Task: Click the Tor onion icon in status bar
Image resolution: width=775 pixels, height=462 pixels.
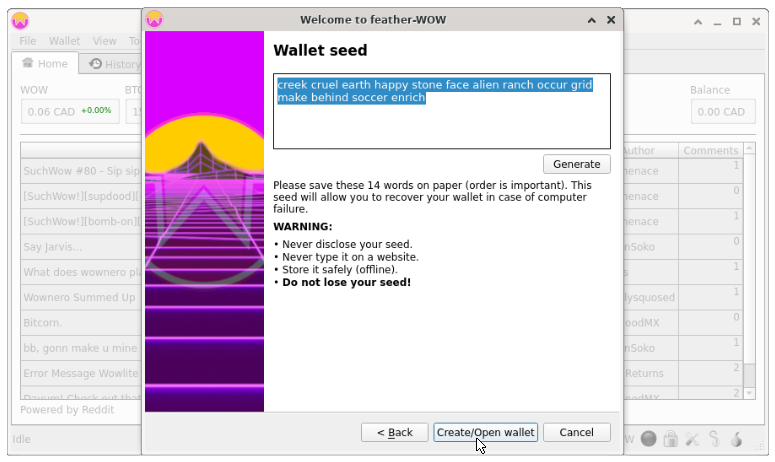Action: tap(736, 439)
